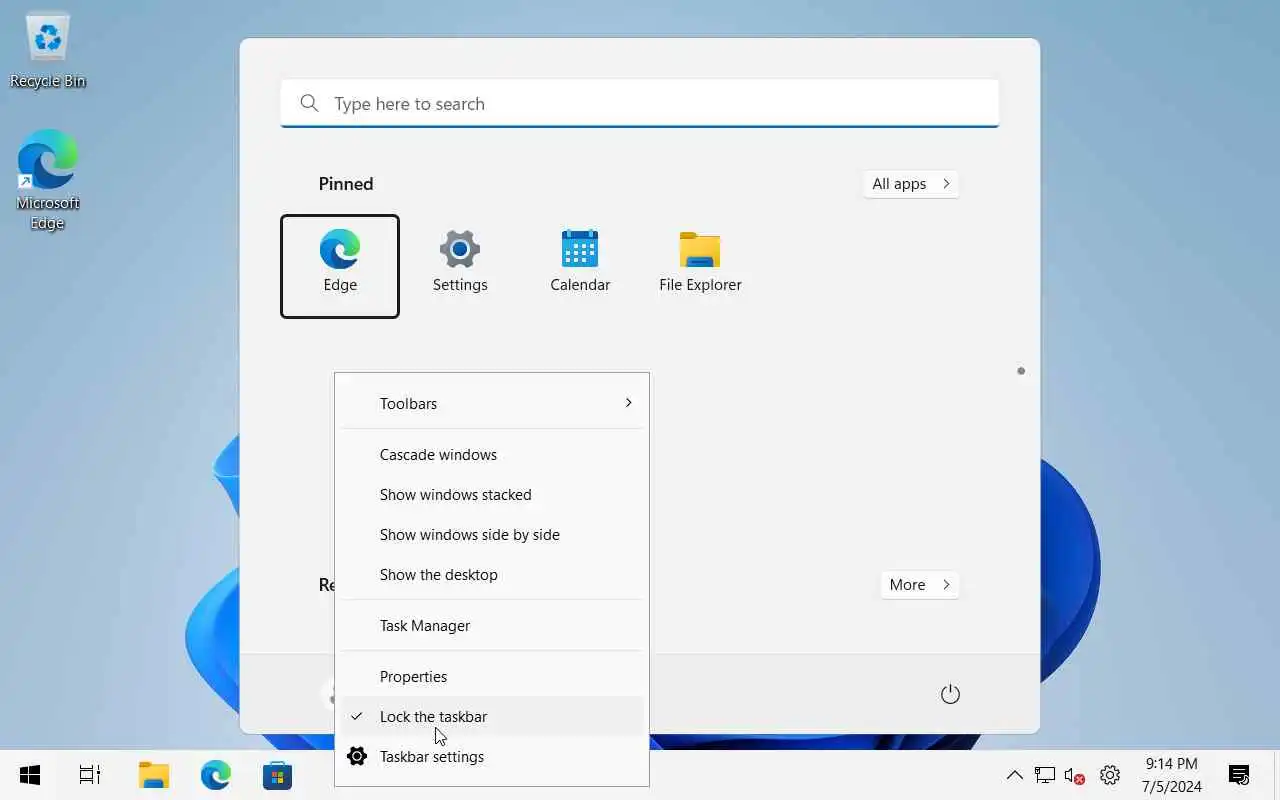Click the Start menu search field

pos(640,103)
